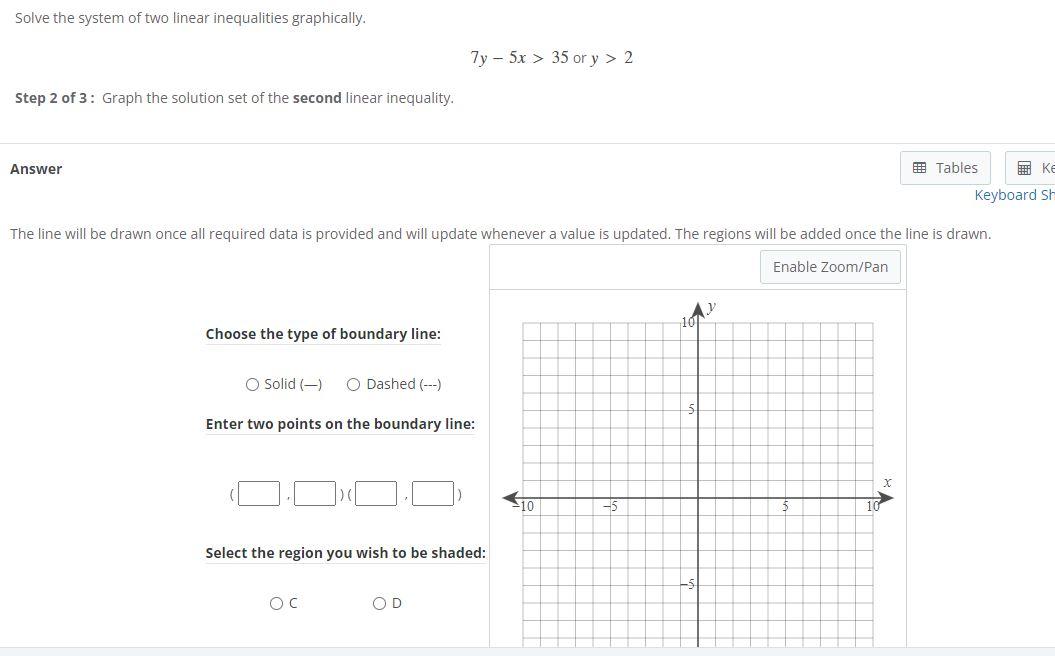Click the 'Choose the type of boundary line' heading
This screenshot has height=656, width=1055.
(323, 334)
